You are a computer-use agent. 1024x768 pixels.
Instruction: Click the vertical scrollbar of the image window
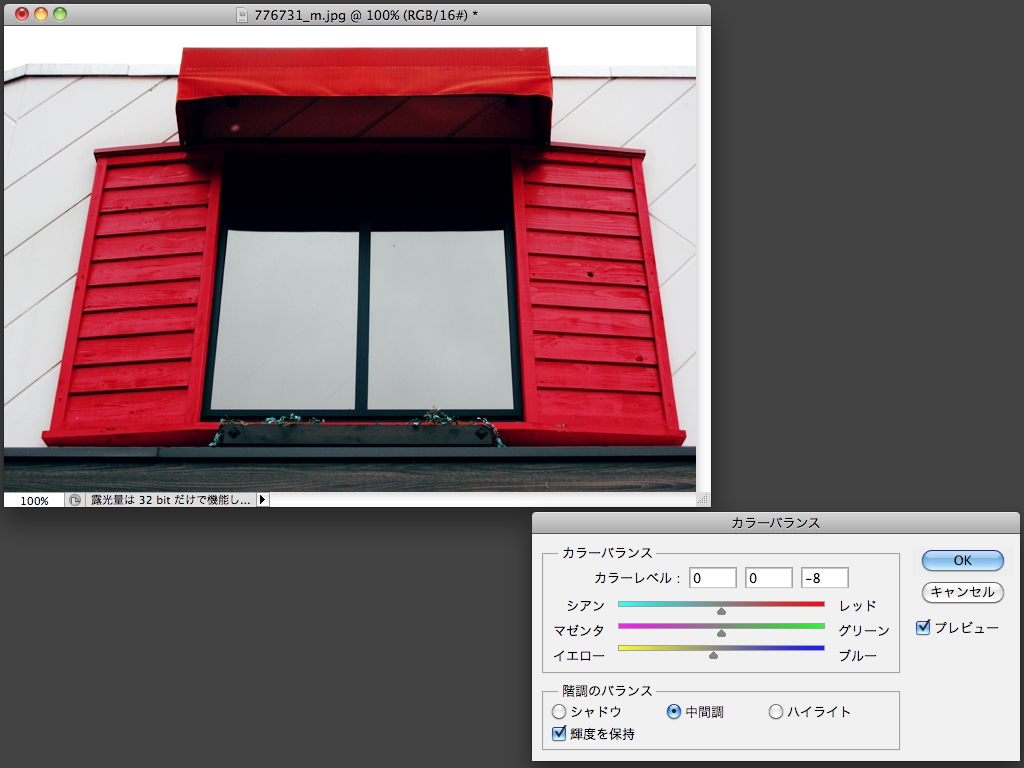pos(703,259)
